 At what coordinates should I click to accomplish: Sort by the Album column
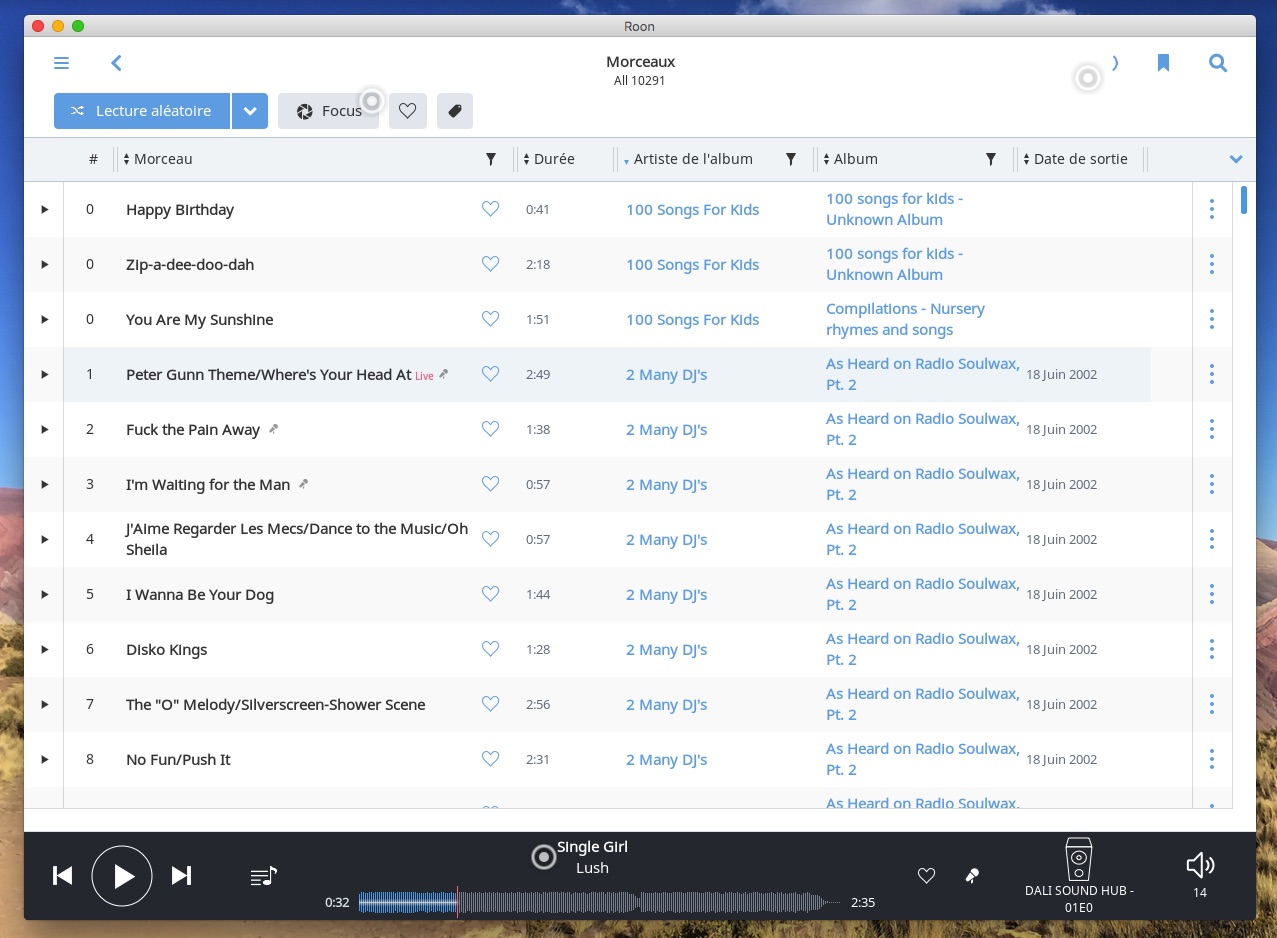tap(850, 159)
